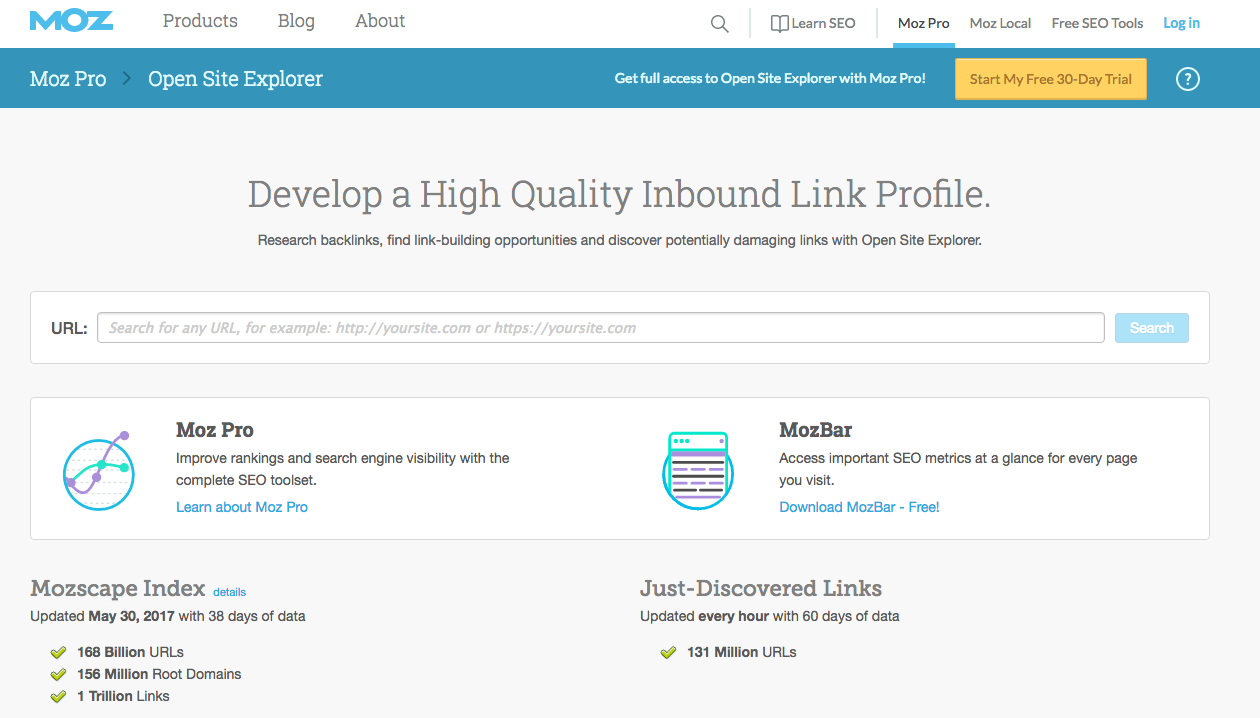Click the Open Site Explorer breadcrumb title
The height and width of the screenshot is (718, 1260).
point(235,78)
